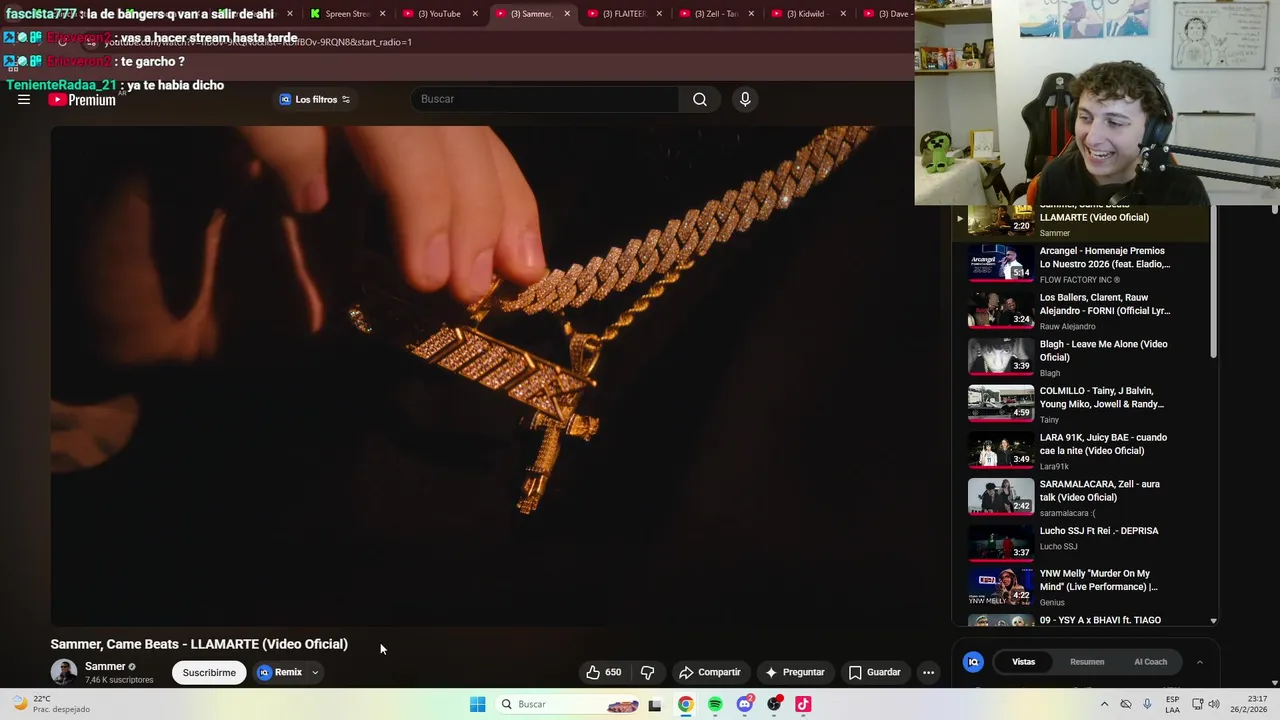
Task: Open Los Ballers FORNI video thumbnail
Action: (x=1001, y=310)
